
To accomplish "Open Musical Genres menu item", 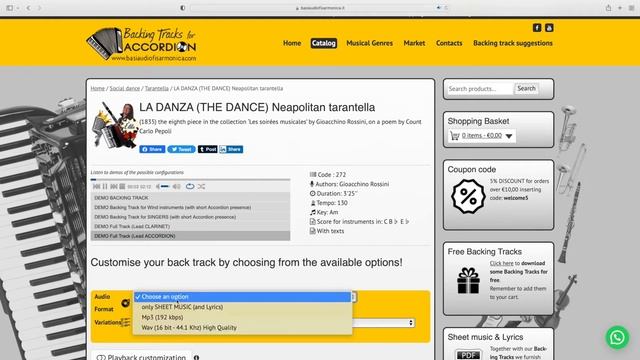I will [x=369, y=43].
